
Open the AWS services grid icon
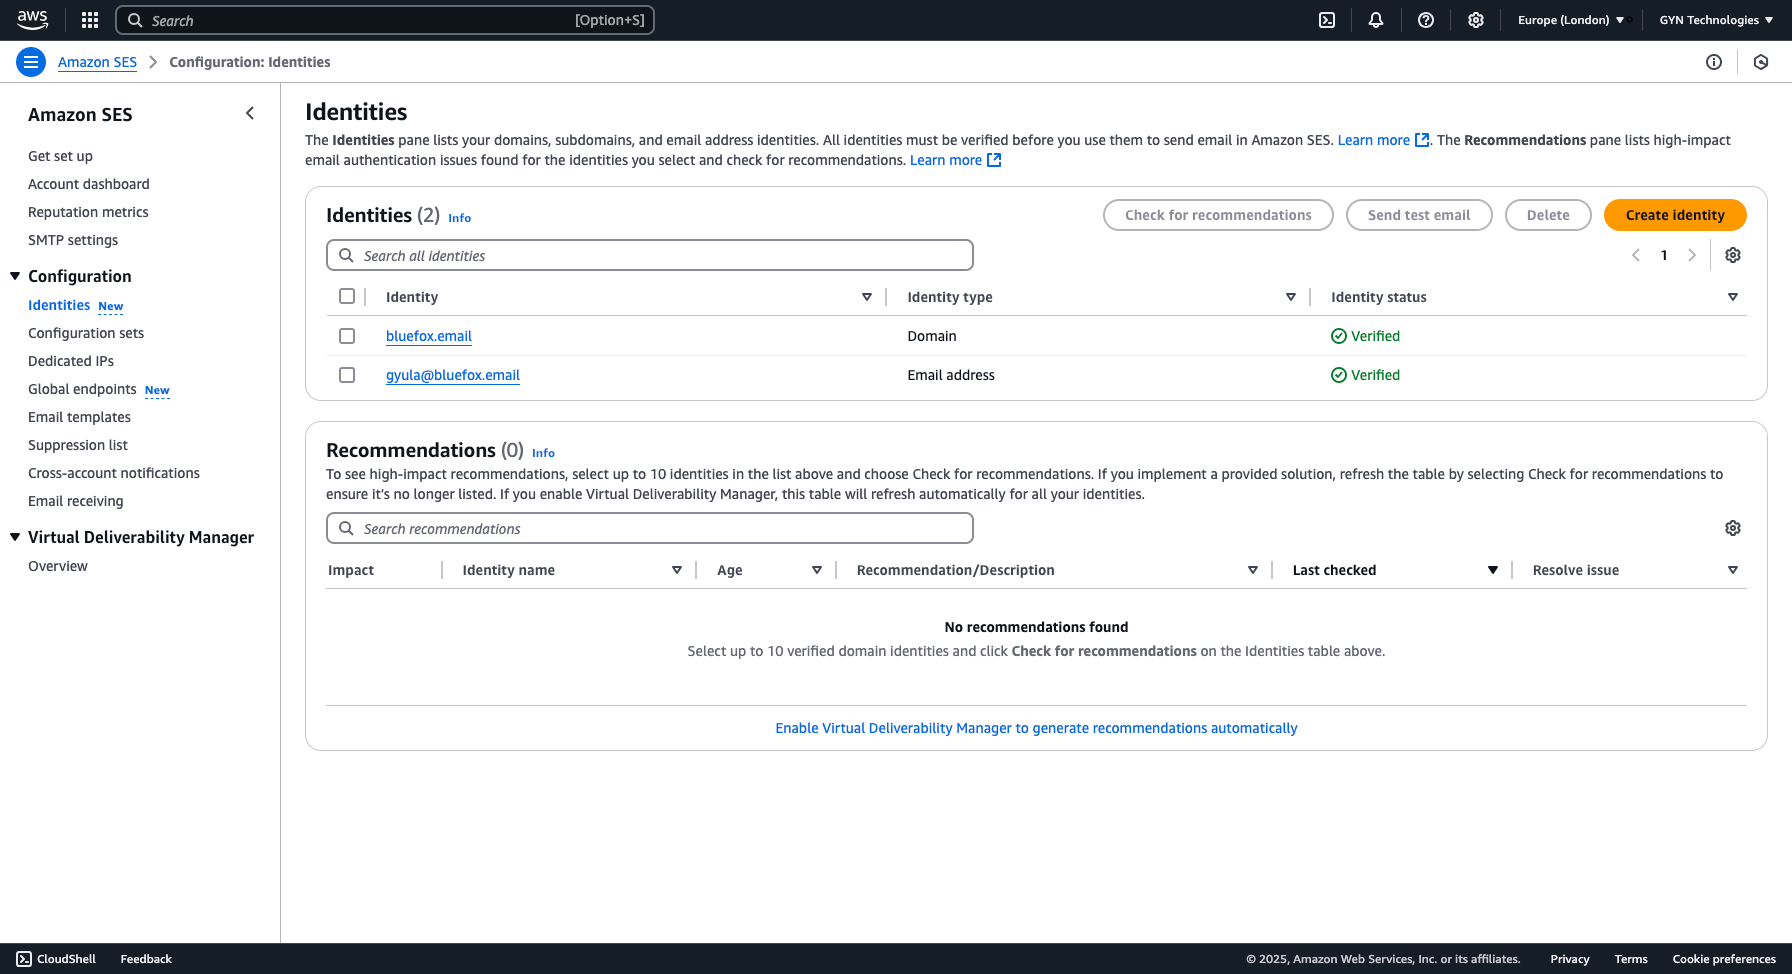click(89, 20)
